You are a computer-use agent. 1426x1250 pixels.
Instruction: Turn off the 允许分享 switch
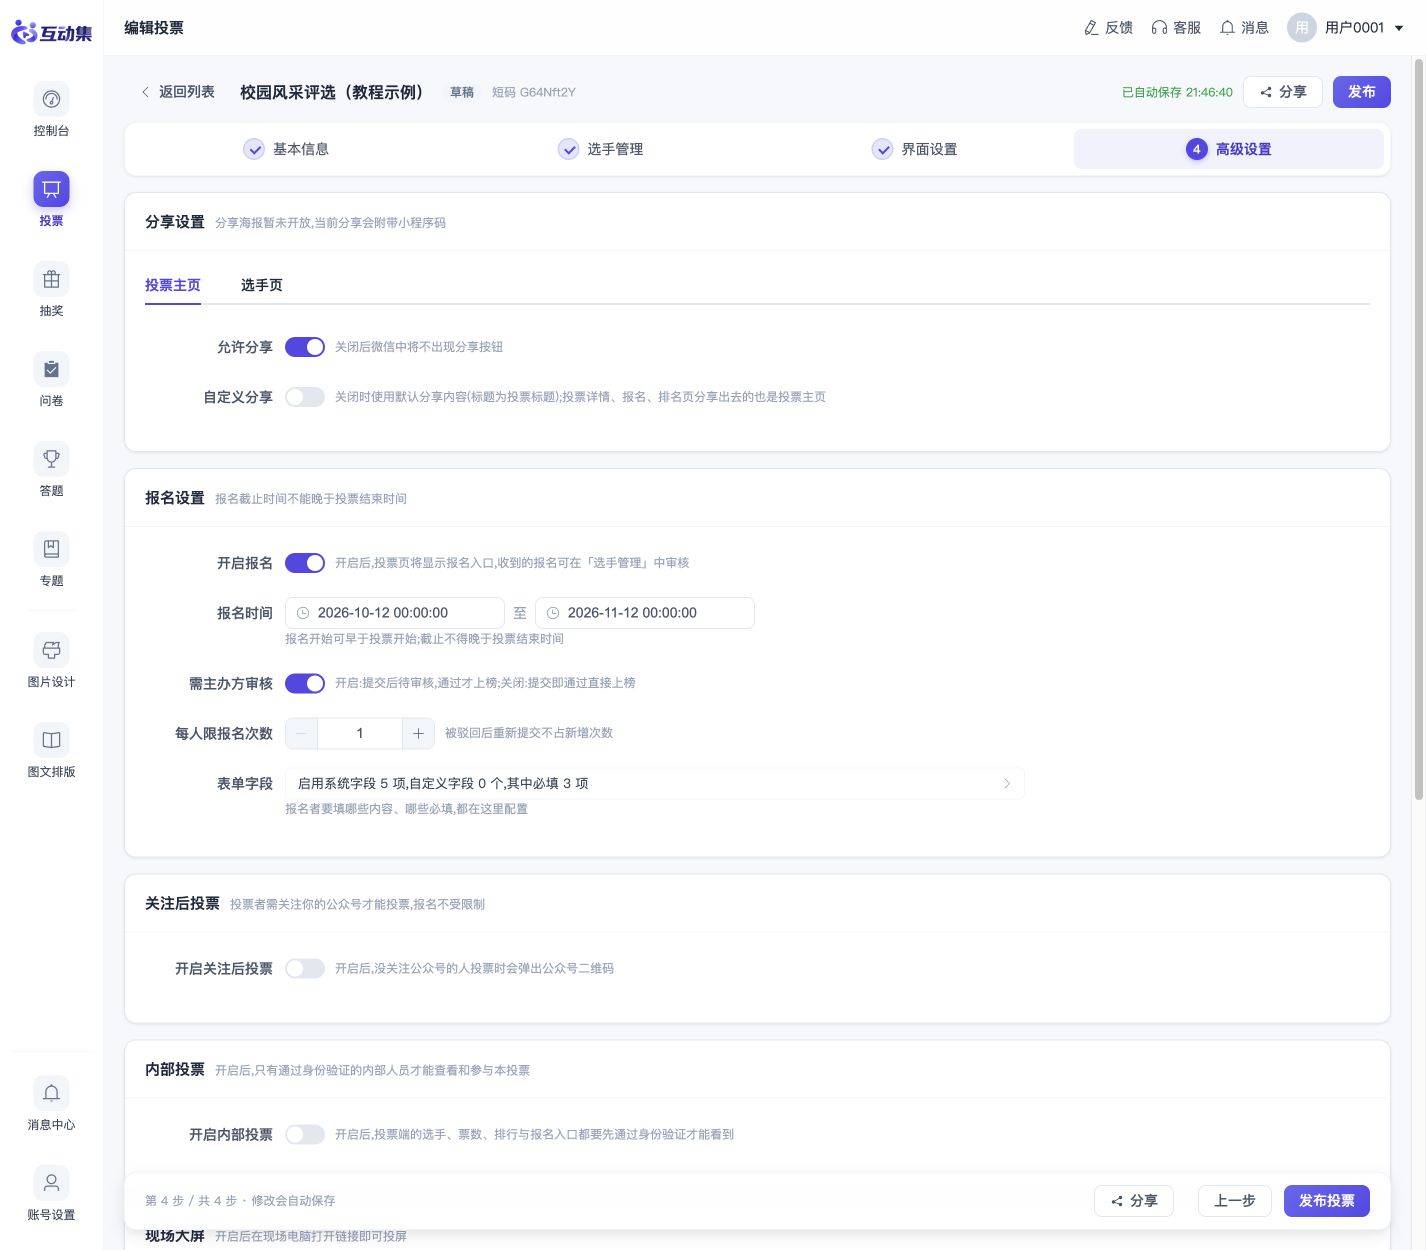(305, 347)
